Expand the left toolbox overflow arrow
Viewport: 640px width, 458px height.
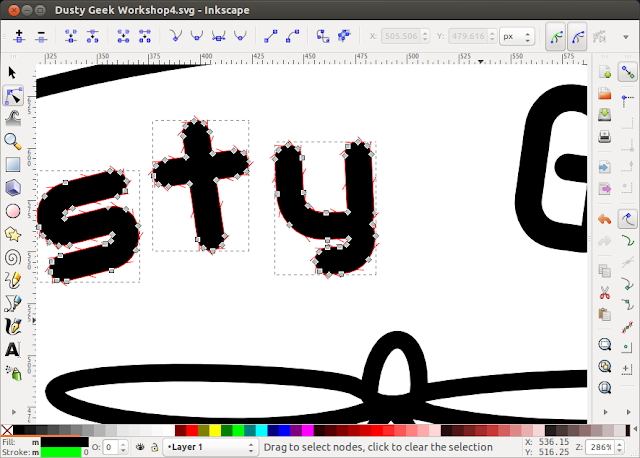(13, 412)
